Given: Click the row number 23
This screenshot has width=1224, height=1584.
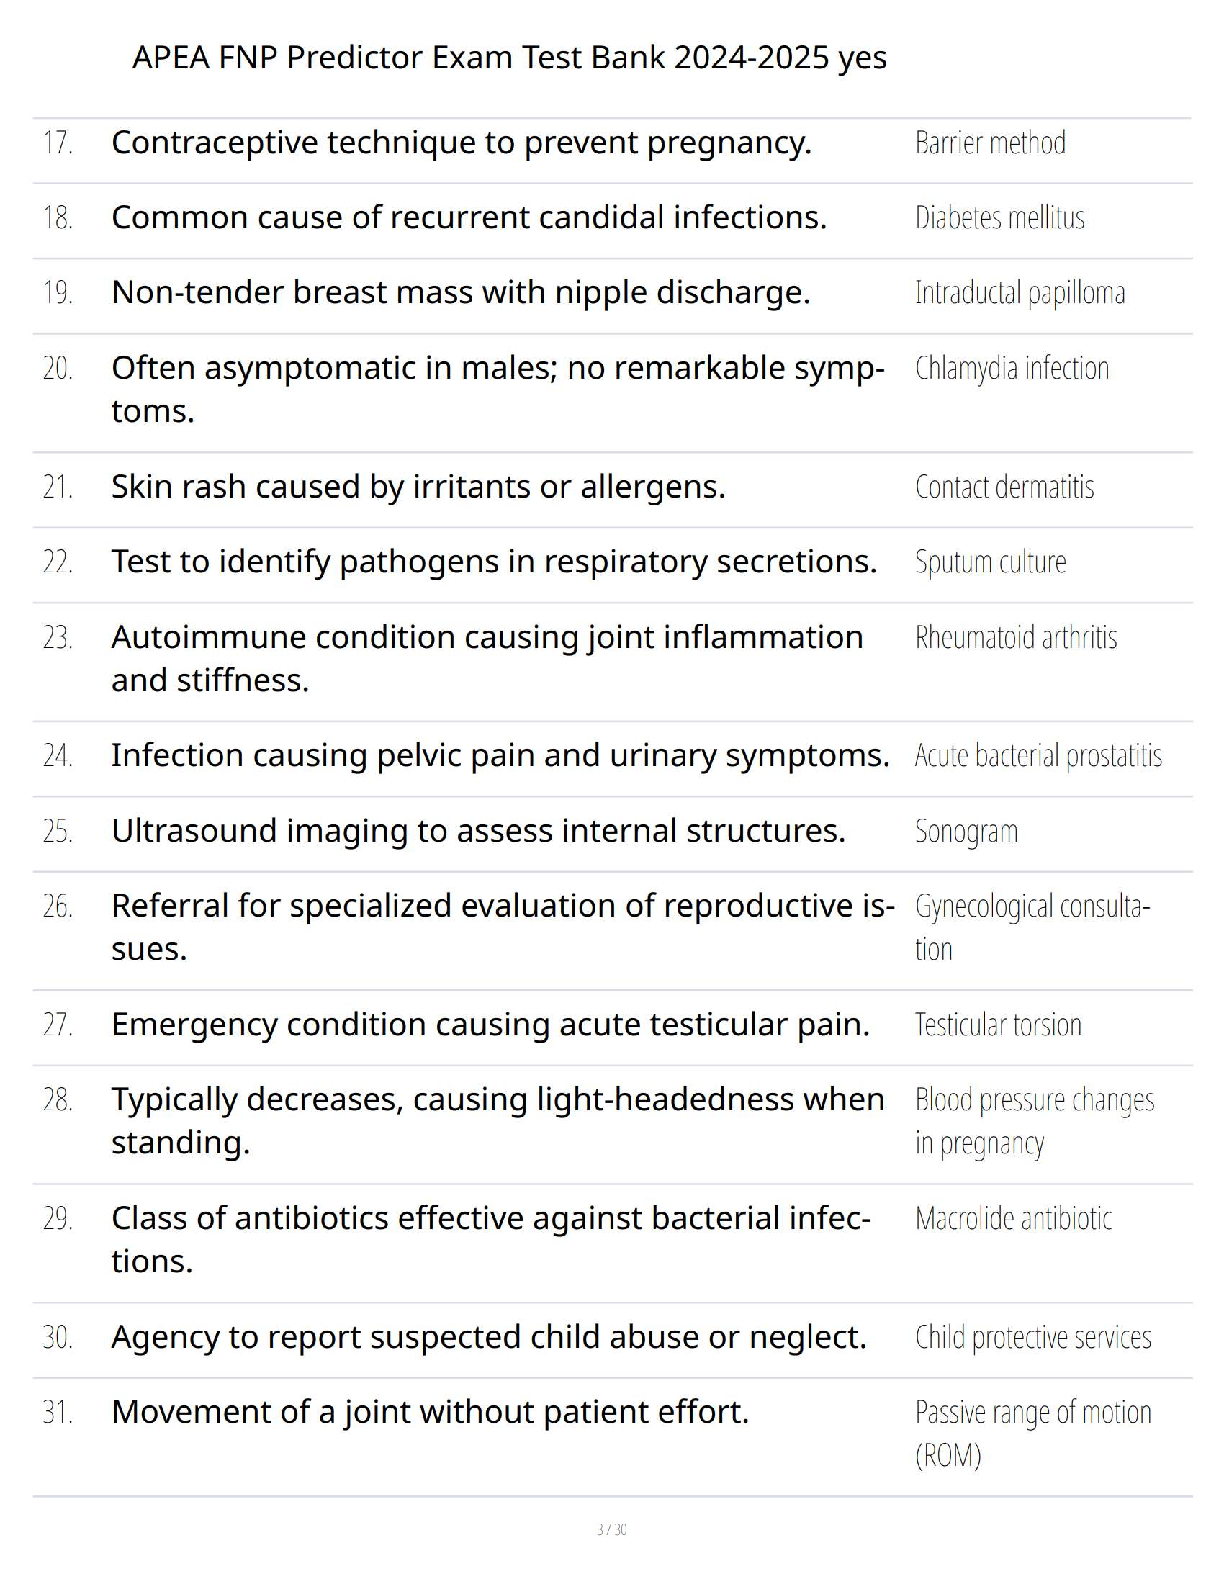Looking at the screenshot, I should (58, 638).
